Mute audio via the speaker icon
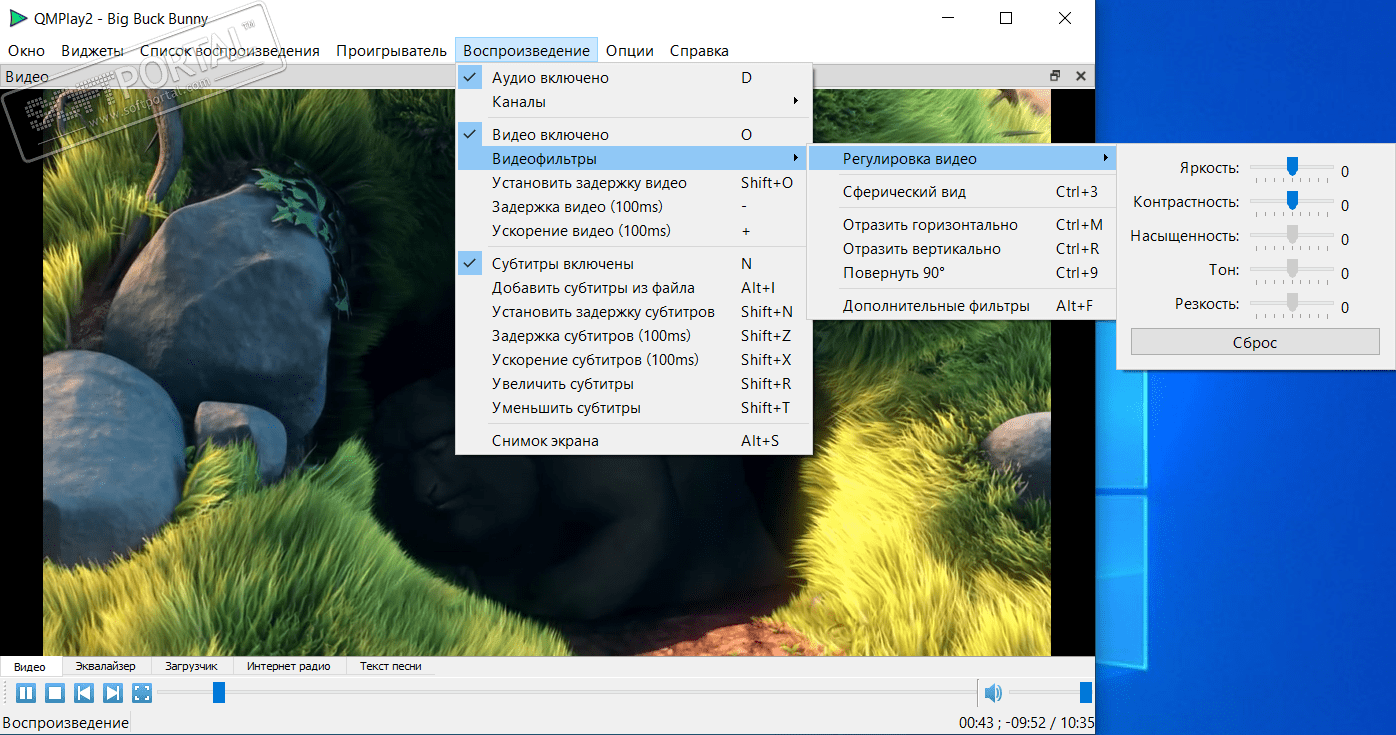 tap(992, 693)
